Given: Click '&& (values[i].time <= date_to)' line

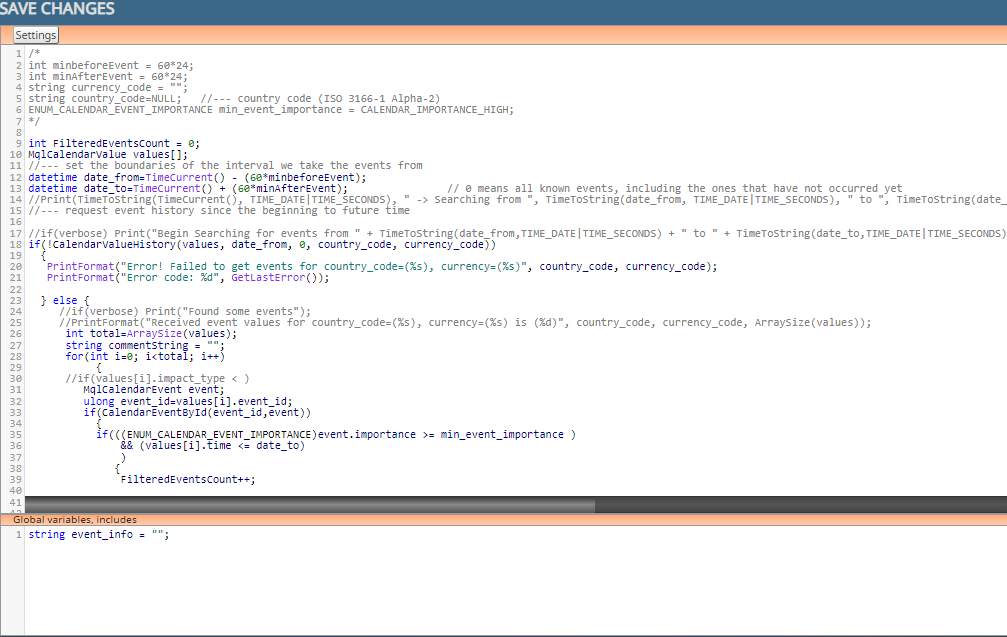Looking at the screenshot, I should pyautogui.click(x=213, y=445).
